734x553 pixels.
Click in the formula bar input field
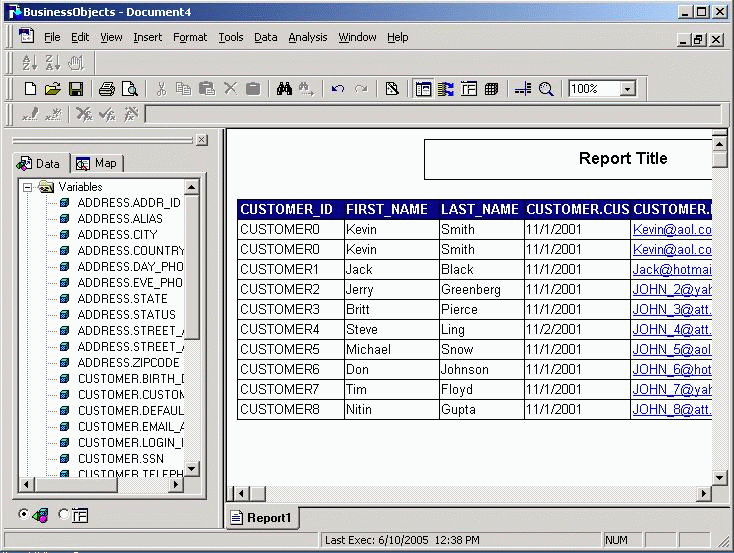433,114
